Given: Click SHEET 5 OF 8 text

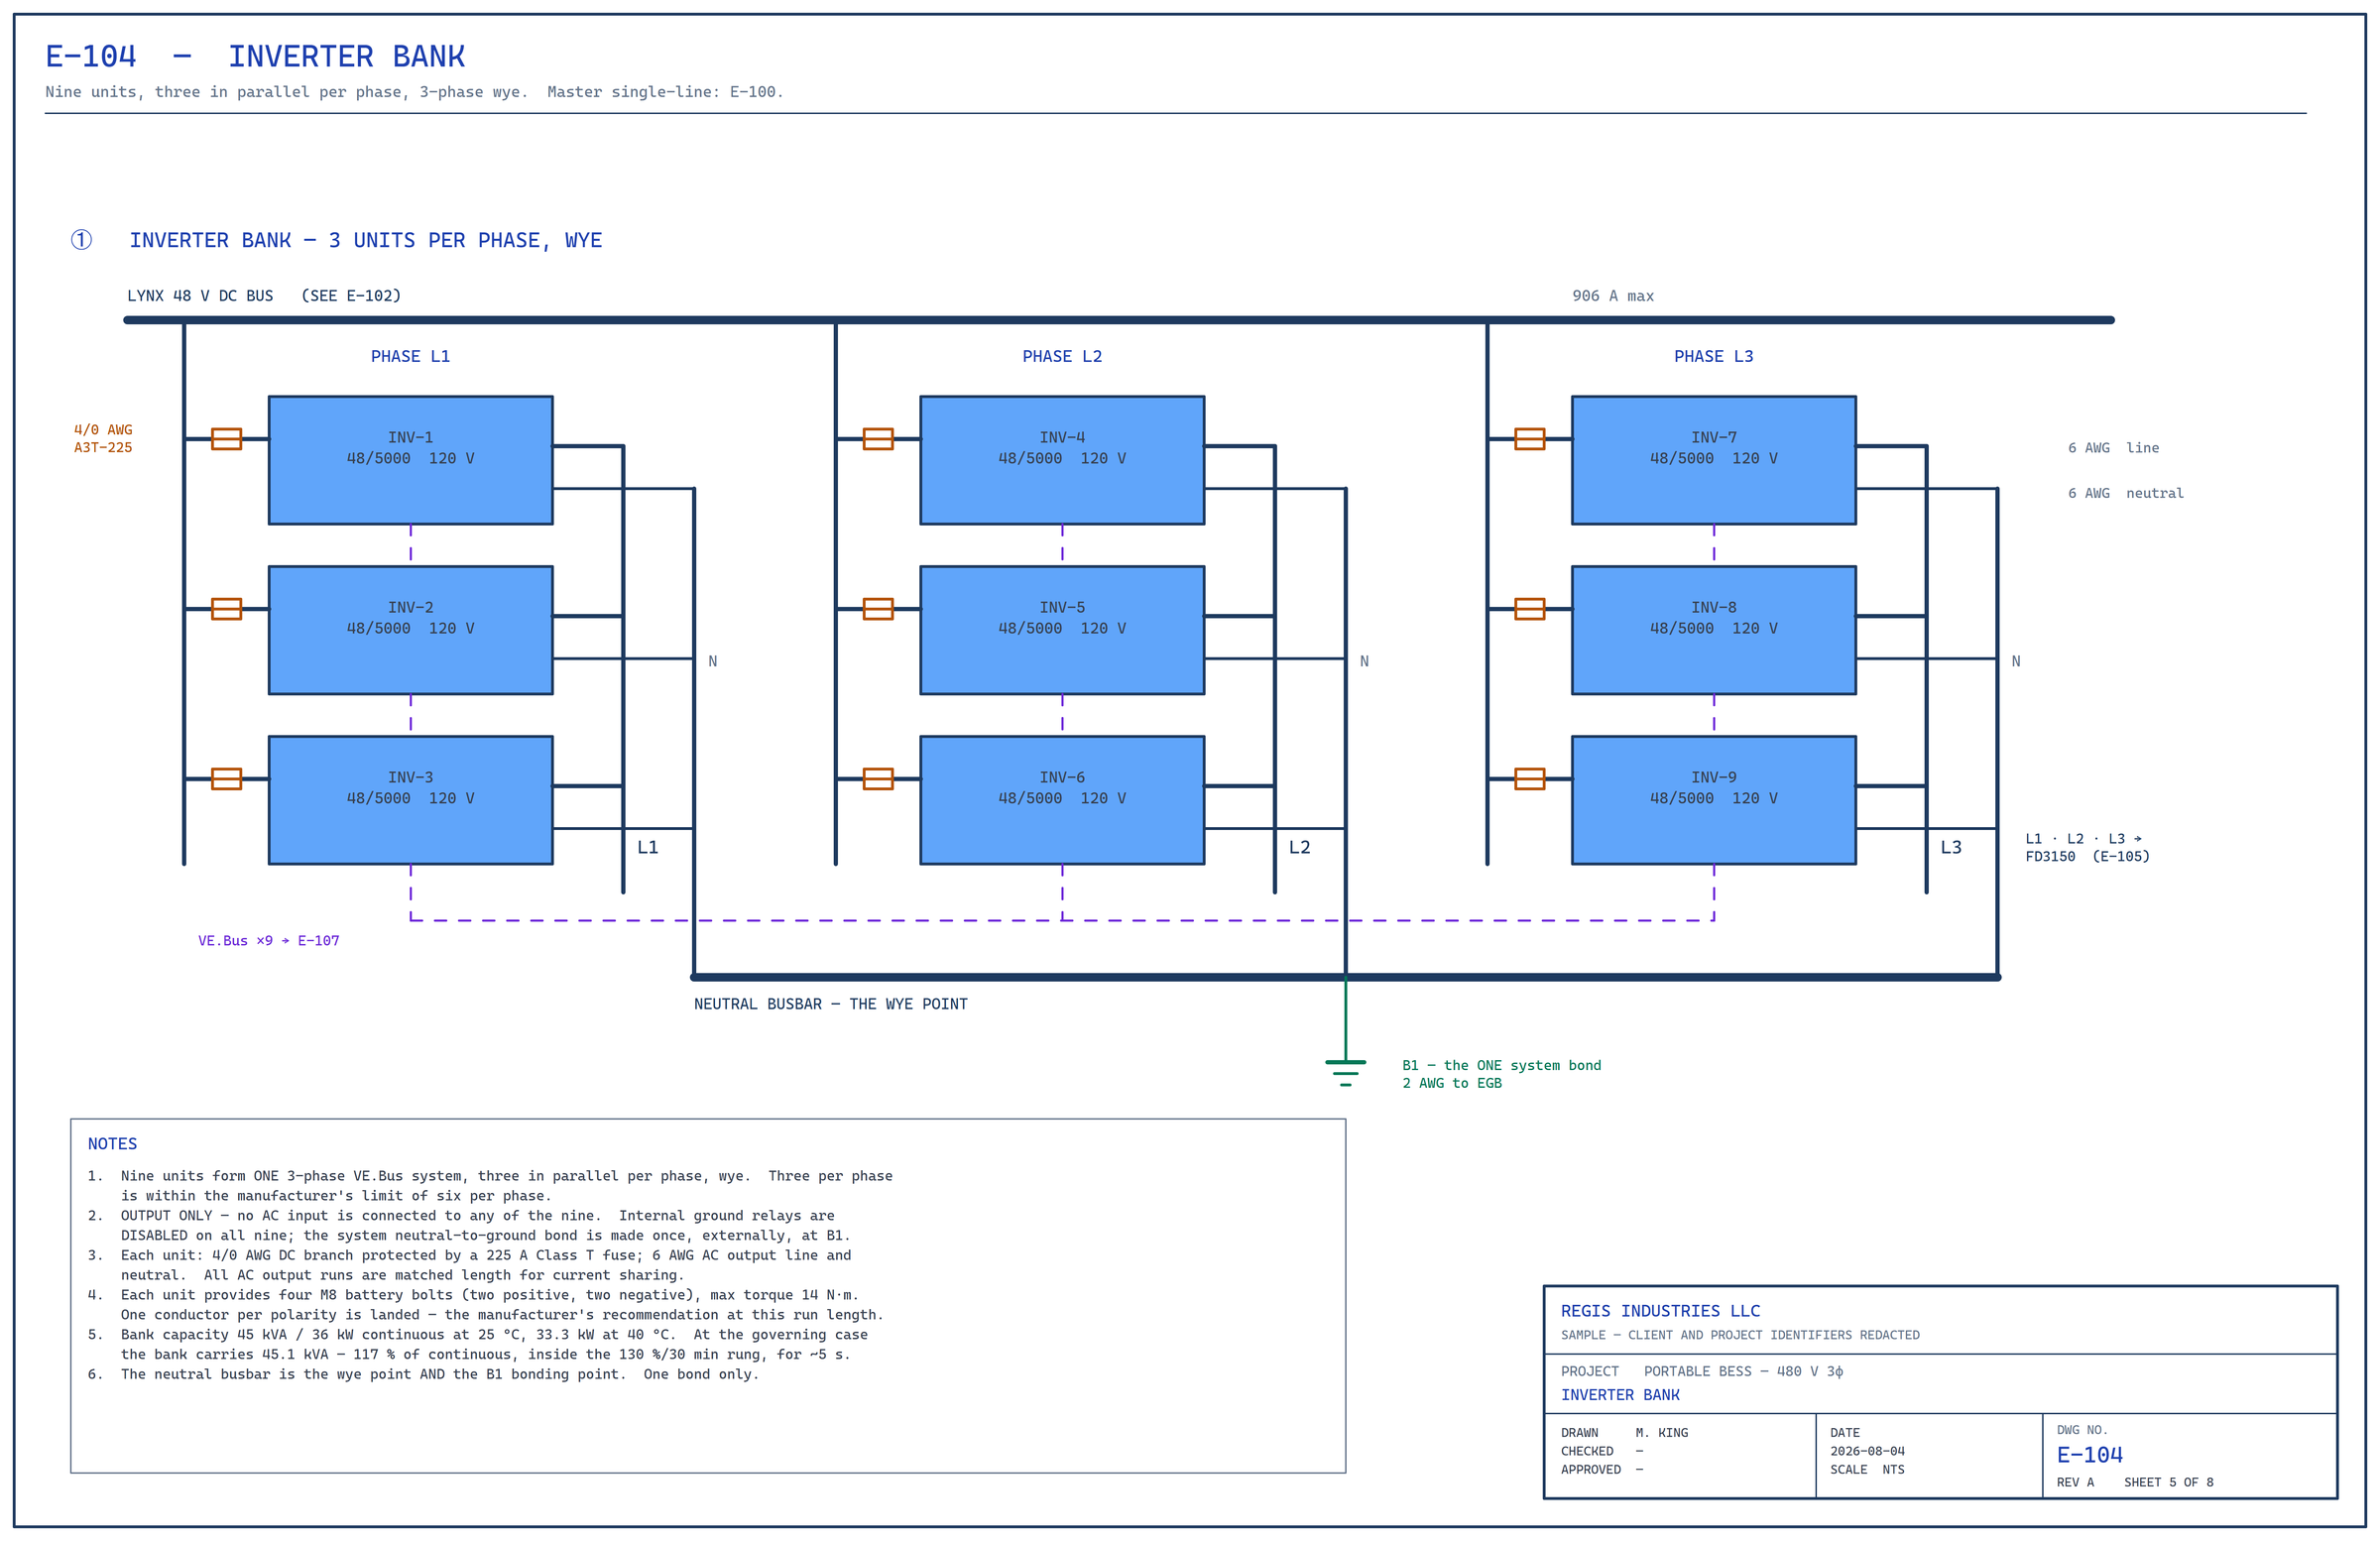Looking at the screenshot, I should [2168, 1482].
